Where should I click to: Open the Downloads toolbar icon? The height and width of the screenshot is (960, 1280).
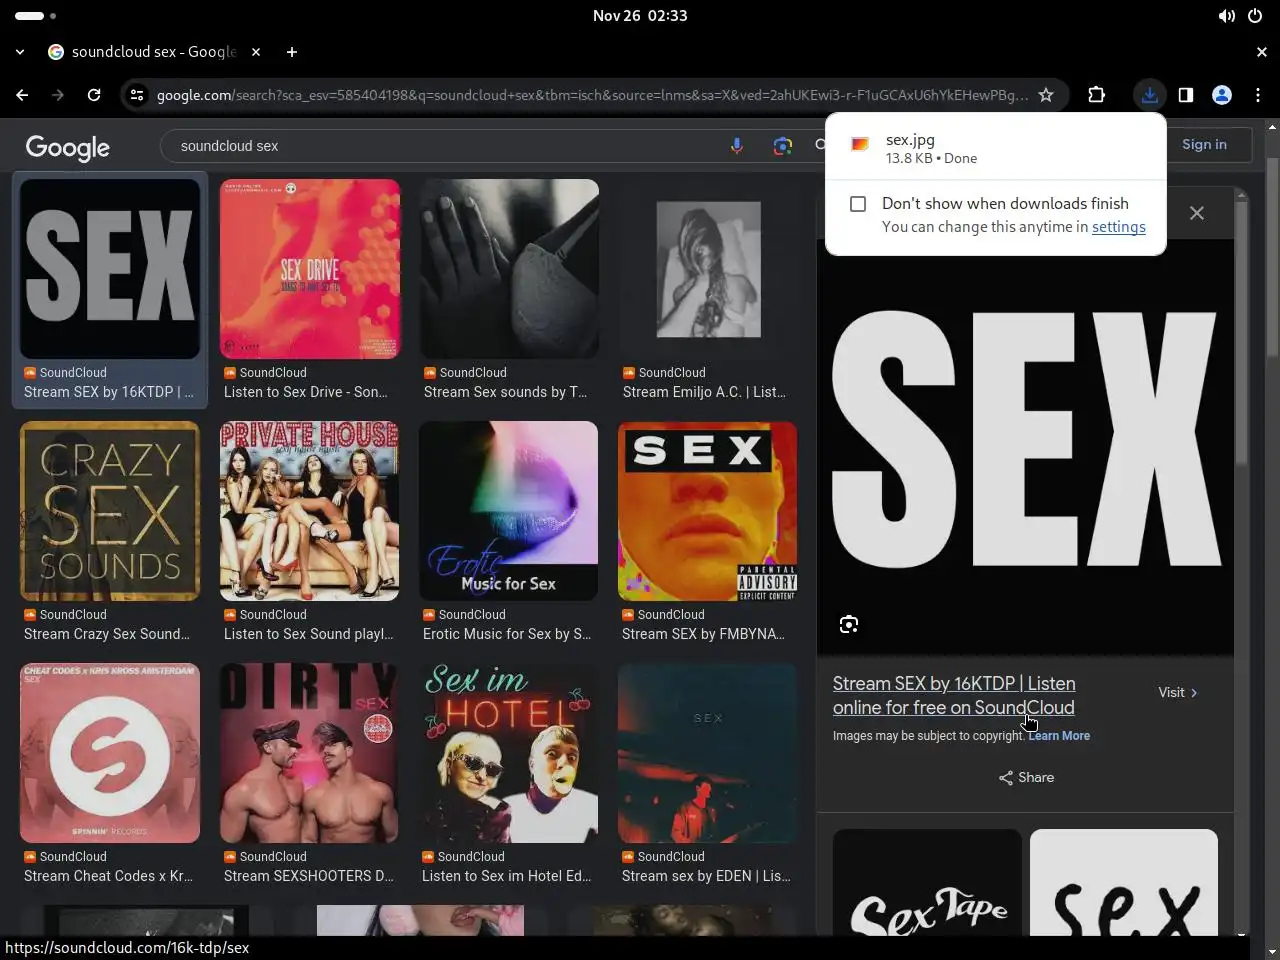(1150, 95)
